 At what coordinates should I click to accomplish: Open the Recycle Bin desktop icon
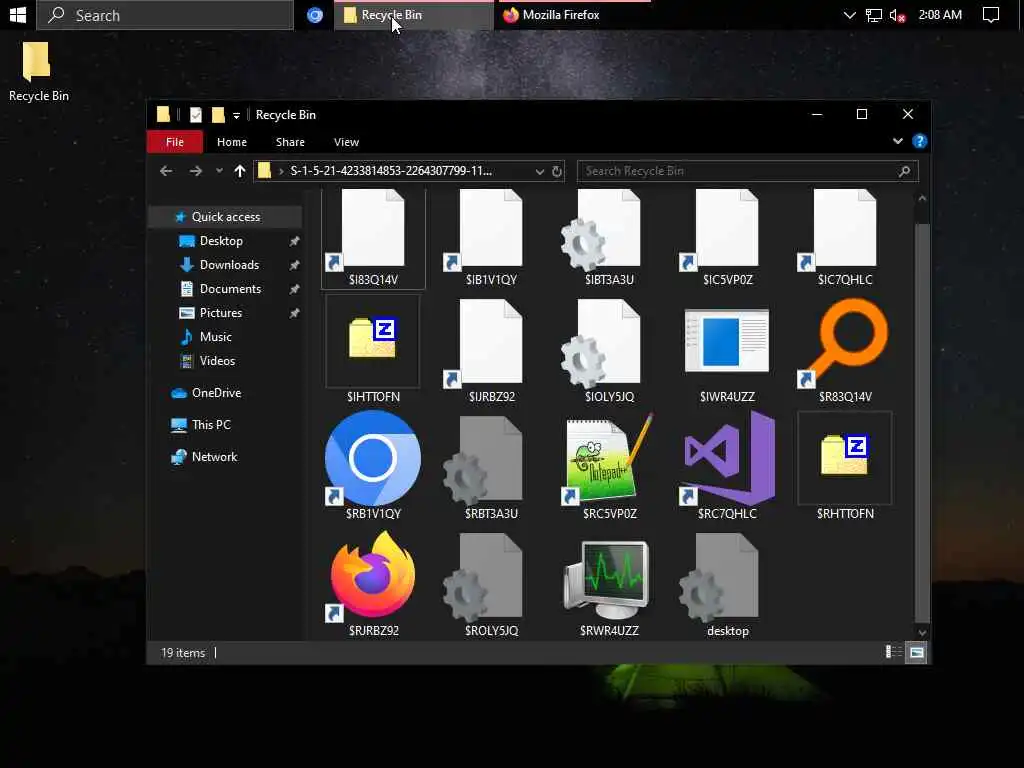(x=38, y=72)
